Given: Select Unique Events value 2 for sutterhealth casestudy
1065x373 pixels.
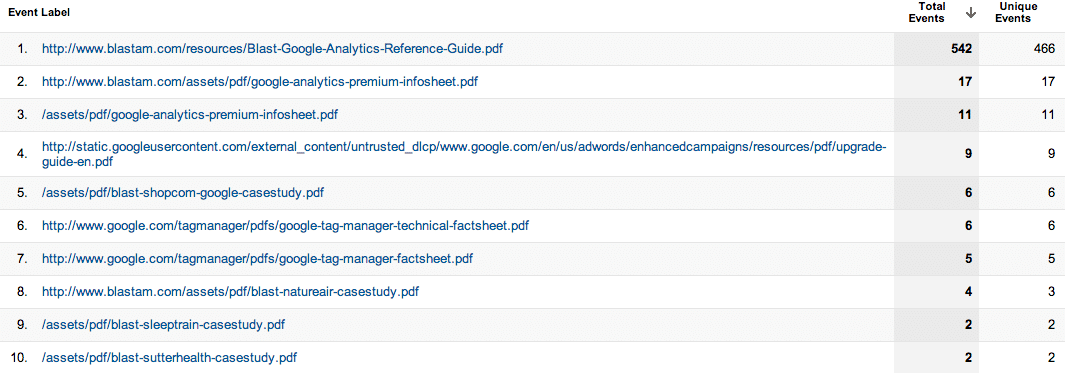Looking at the screenshot, I should 1051,357.
